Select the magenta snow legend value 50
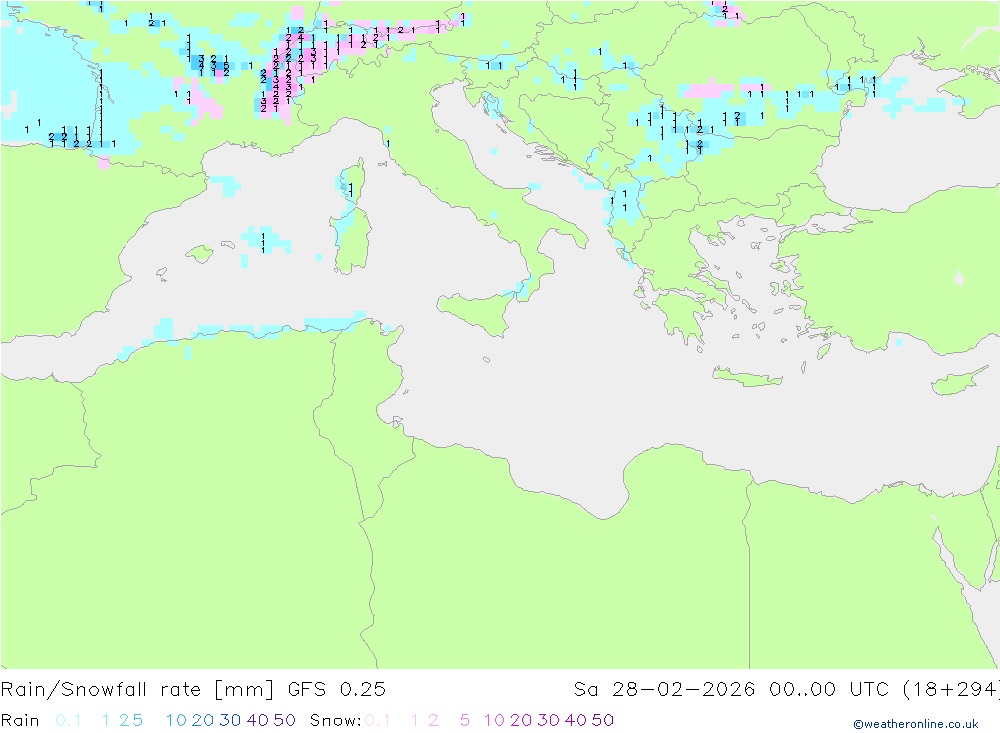The image size is (1000, 733). [x=603, y=720]
